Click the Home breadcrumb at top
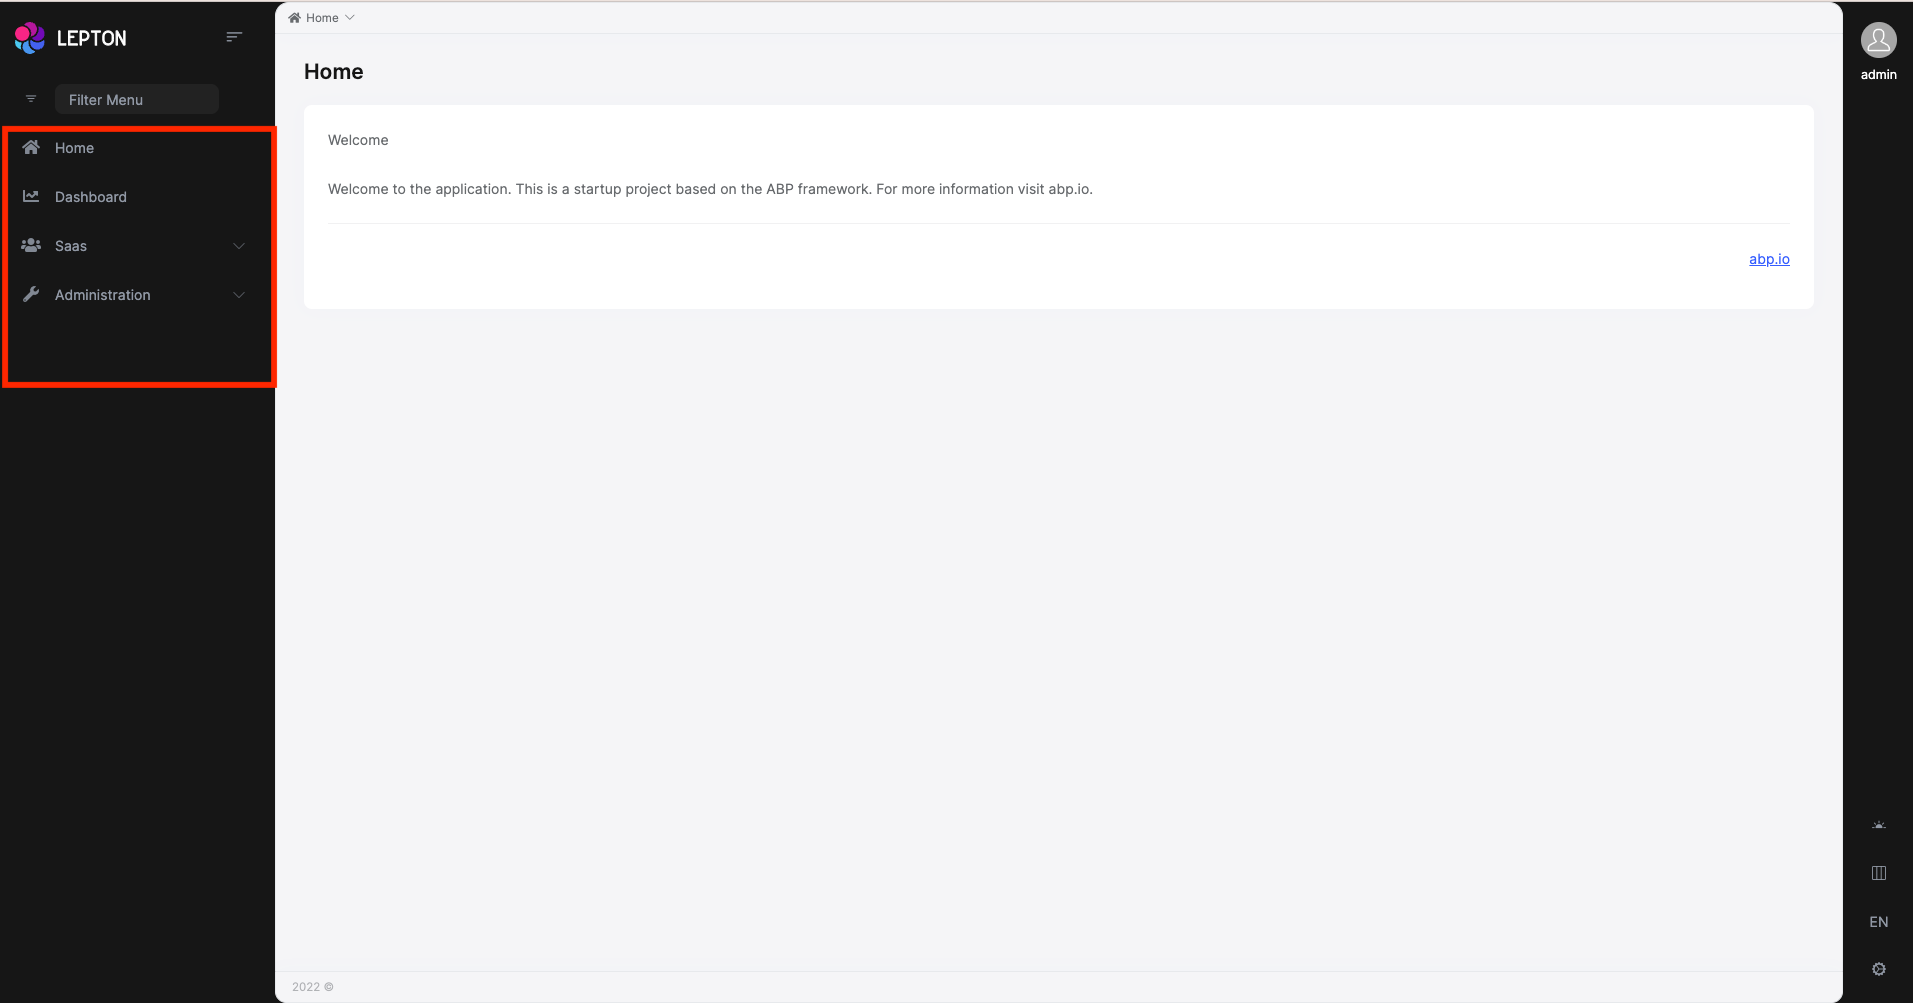 pos(322,18)
